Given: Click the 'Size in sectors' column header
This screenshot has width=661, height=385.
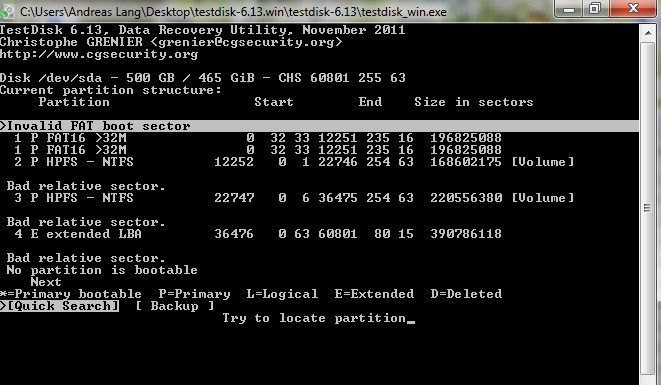Looking at the screenshot, I should [x=474, y=102].
